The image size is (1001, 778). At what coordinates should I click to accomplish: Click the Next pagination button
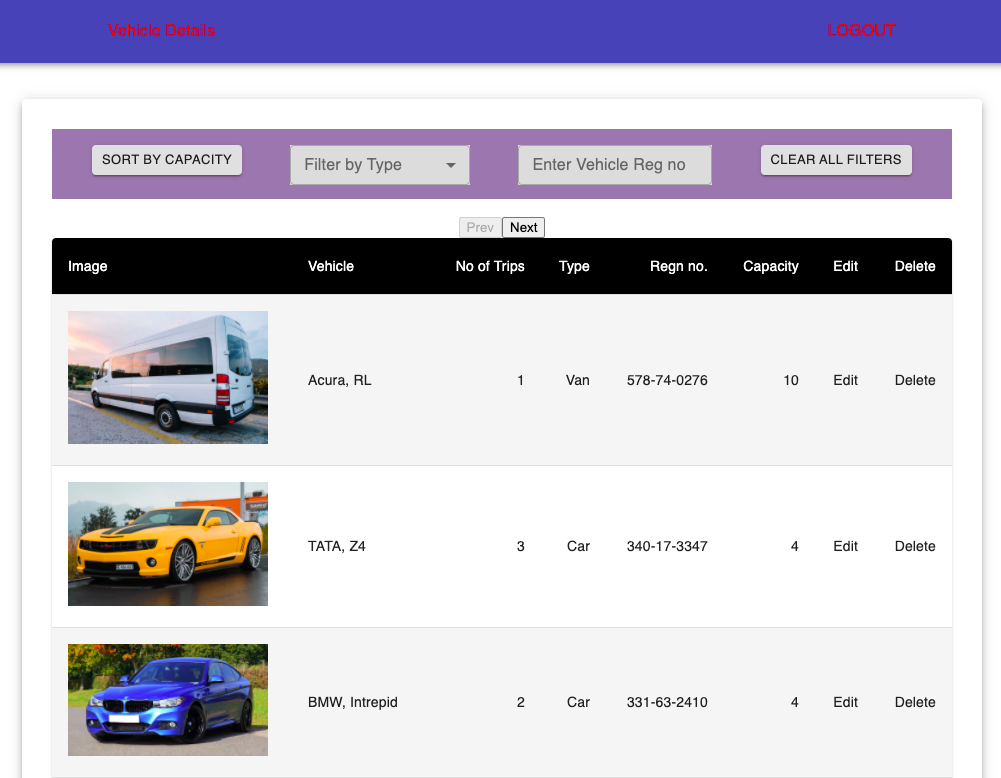point(523,227)
